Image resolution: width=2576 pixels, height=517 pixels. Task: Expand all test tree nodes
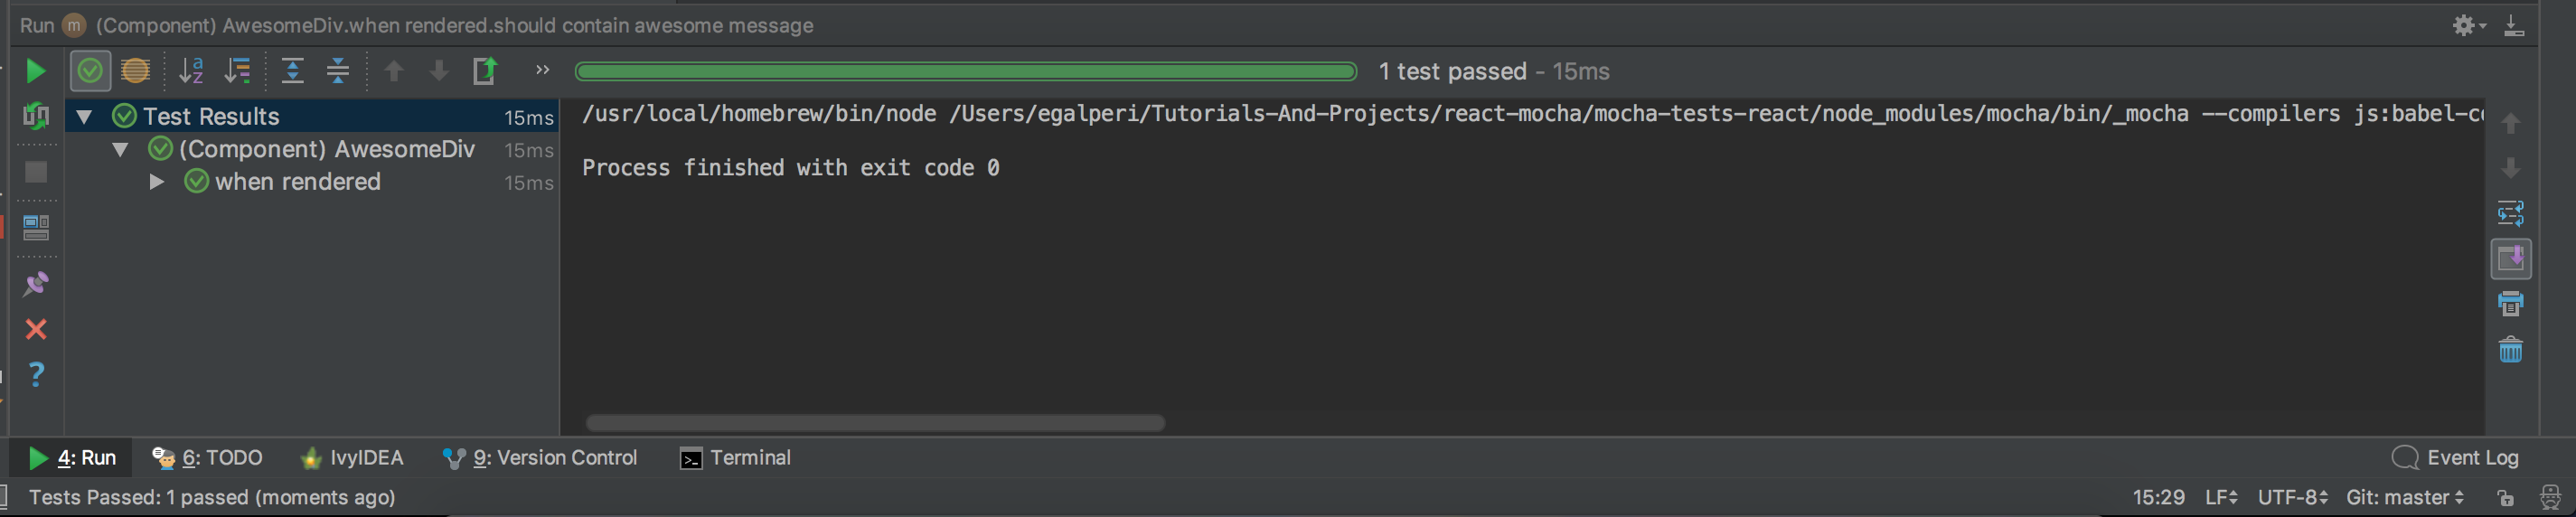292,71
